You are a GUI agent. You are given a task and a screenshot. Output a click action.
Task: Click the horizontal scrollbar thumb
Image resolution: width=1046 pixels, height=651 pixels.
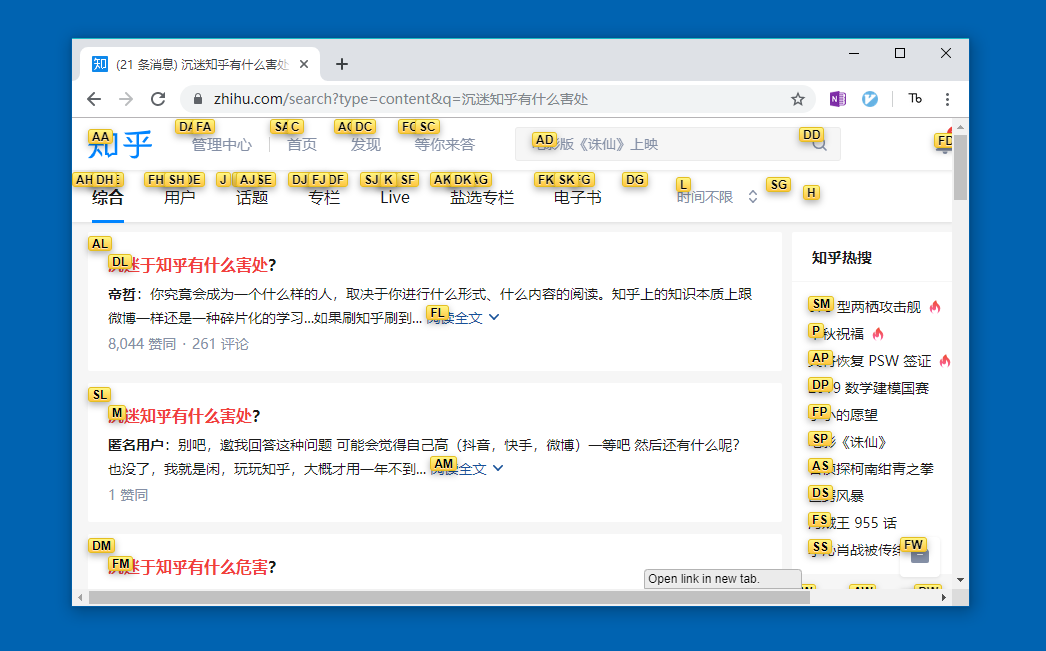(449, 598)
